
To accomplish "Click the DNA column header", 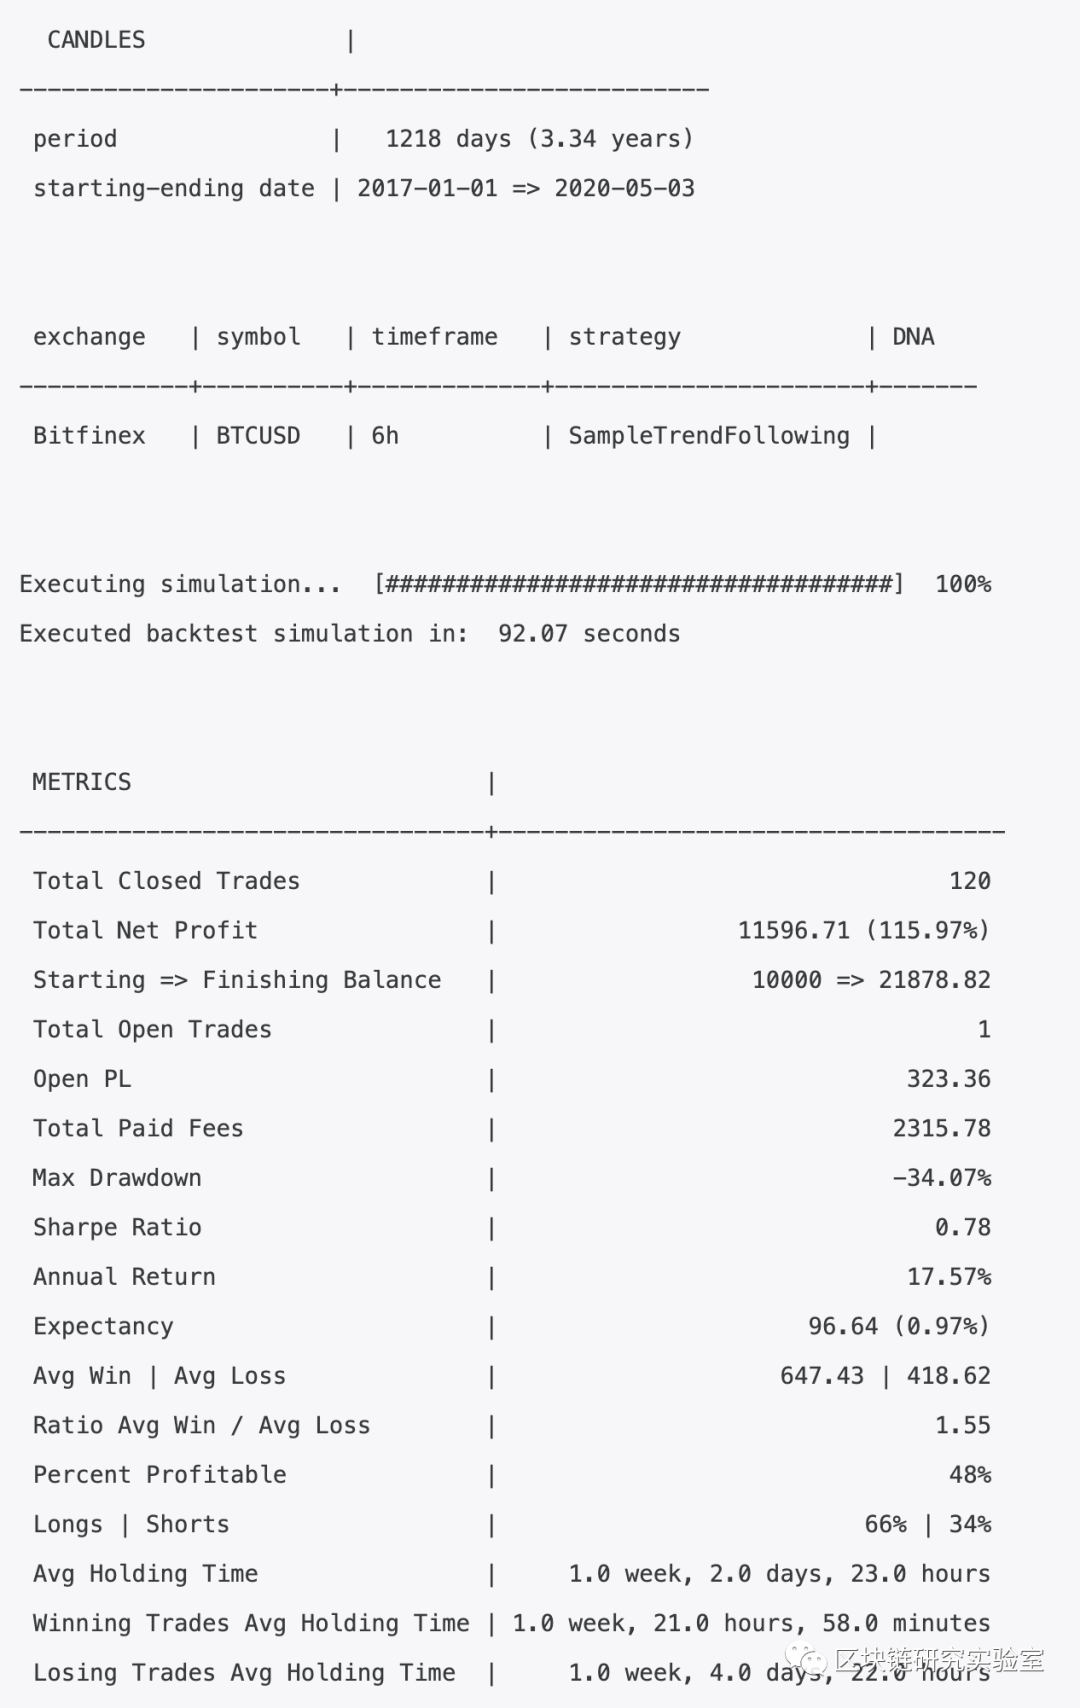I will pos(913,337).
